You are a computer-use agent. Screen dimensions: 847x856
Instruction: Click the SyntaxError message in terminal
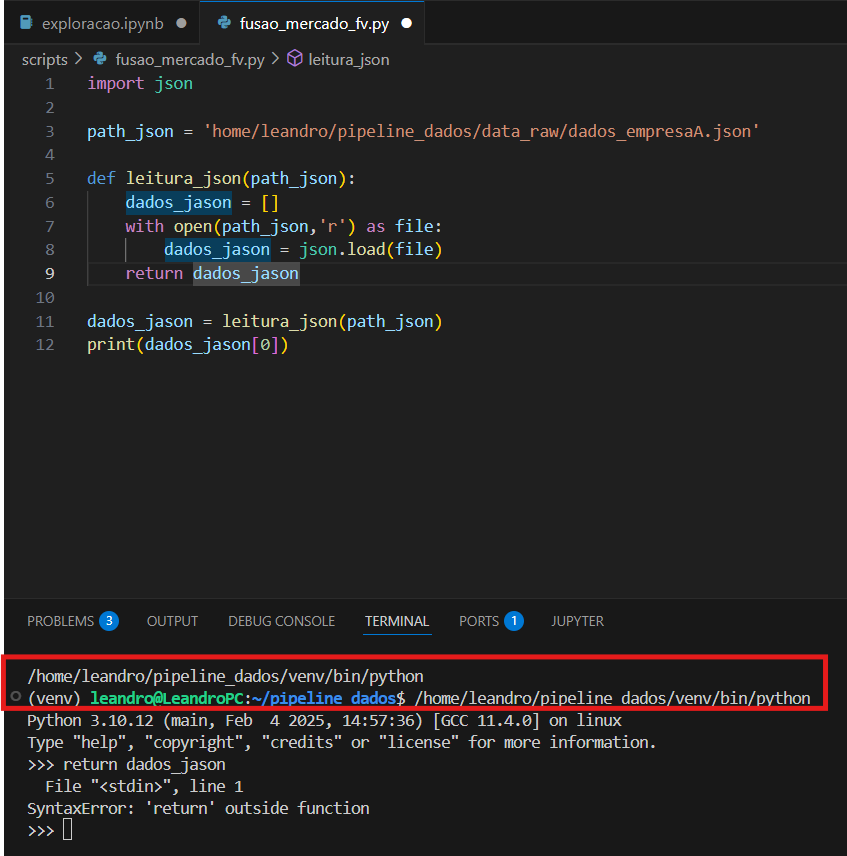click(x=198, y=809)
